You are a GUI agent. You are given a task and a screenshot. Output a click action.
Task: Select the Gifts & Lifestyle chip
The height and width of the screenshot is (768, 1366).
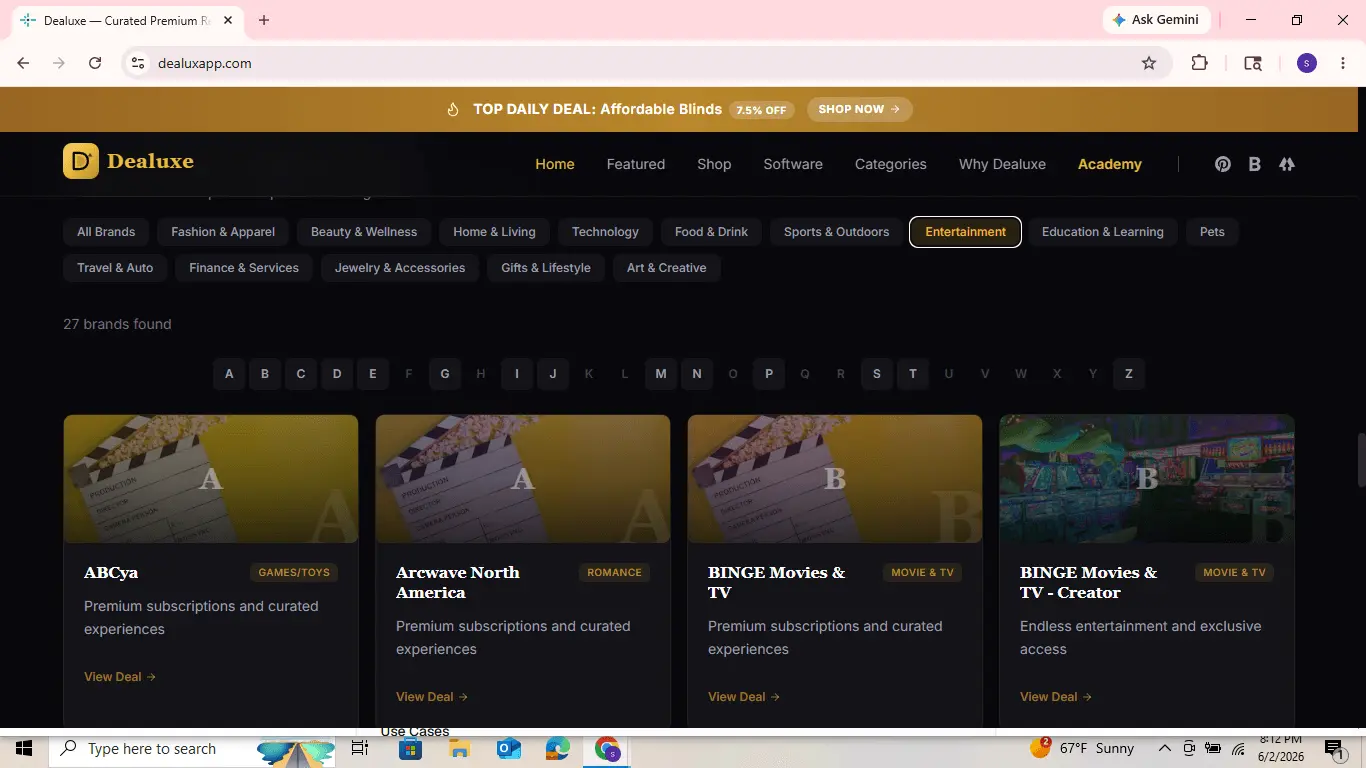pos(546,268)
